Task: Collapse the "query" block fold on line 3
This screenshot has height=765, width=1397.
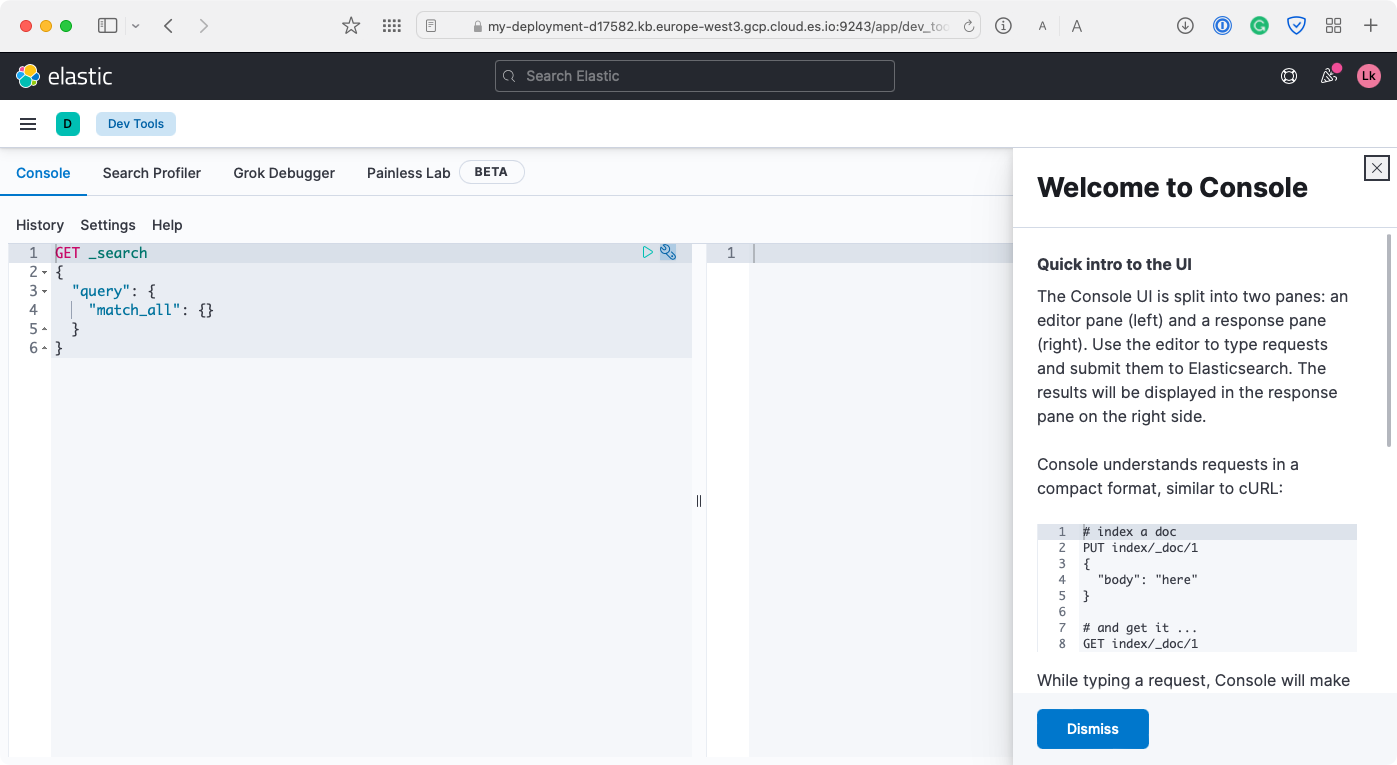Action: (45, 292)
